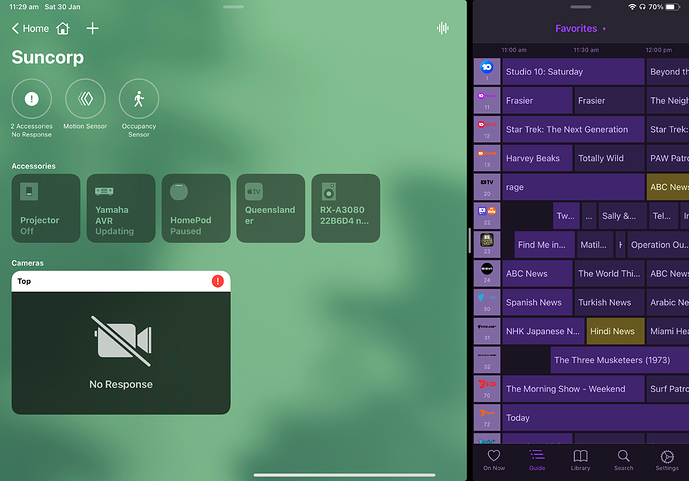This screenshot has width=689, height=481.
Task: Toggle the HomePod paused tile
Action: tap(195, 208)
